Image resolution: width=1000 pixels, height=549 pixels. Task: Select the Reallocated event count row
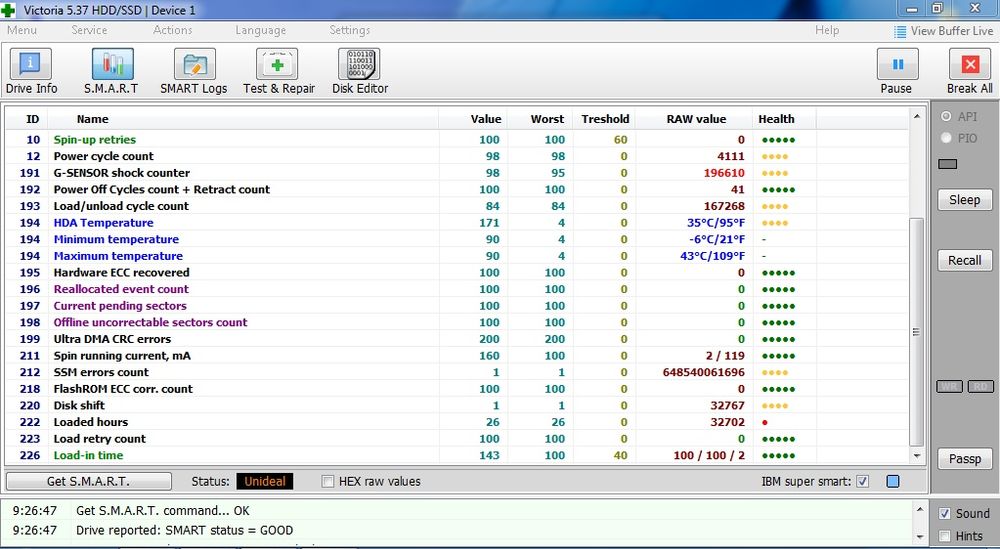pyautogui.click(x=457, y=289)
